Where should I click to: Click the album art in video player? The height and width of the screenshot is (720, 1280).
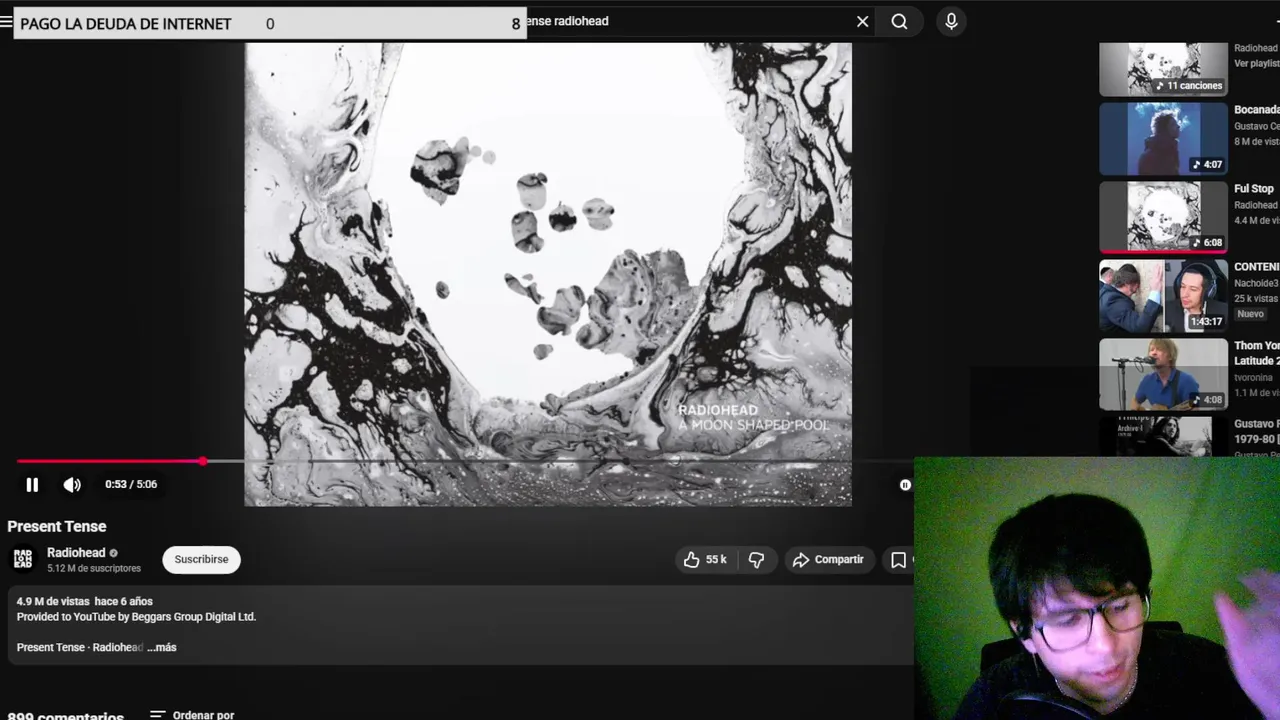(x=548, y=274)
